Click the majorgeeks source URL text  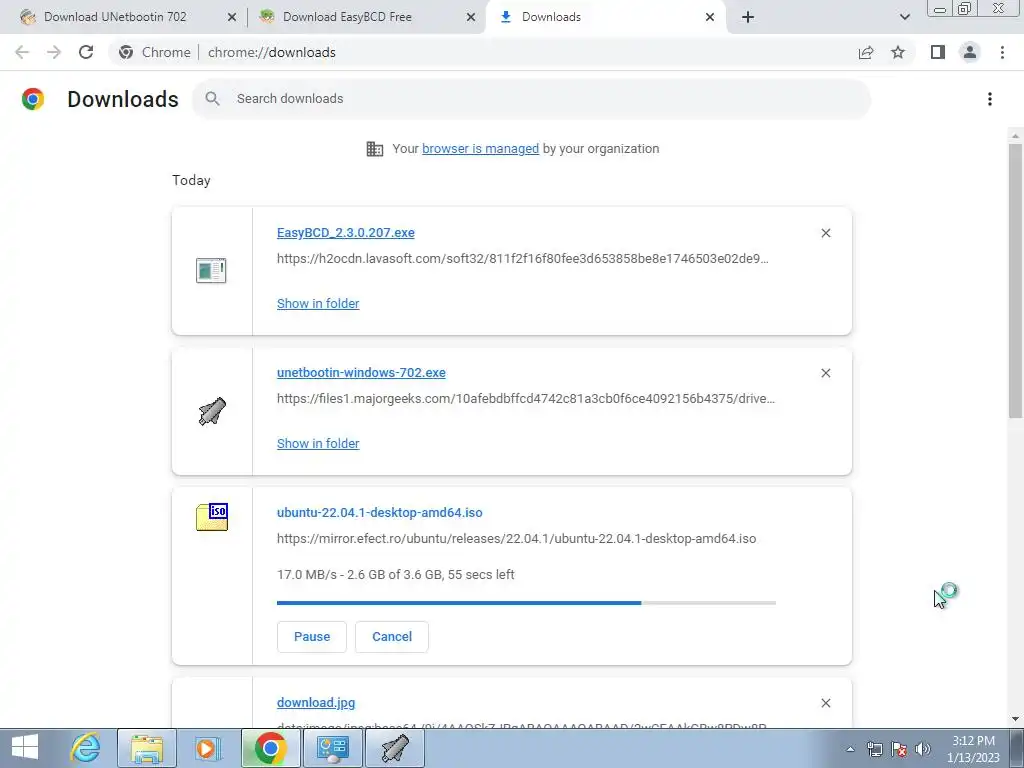tap(526, 398)
